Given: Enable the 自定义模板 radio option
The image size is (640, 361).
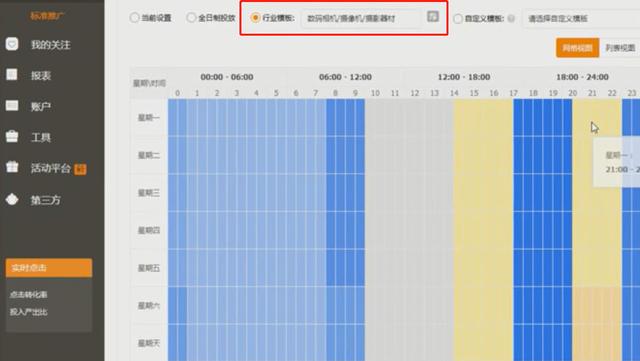Looking at the screenshot, I should point(458,18).
